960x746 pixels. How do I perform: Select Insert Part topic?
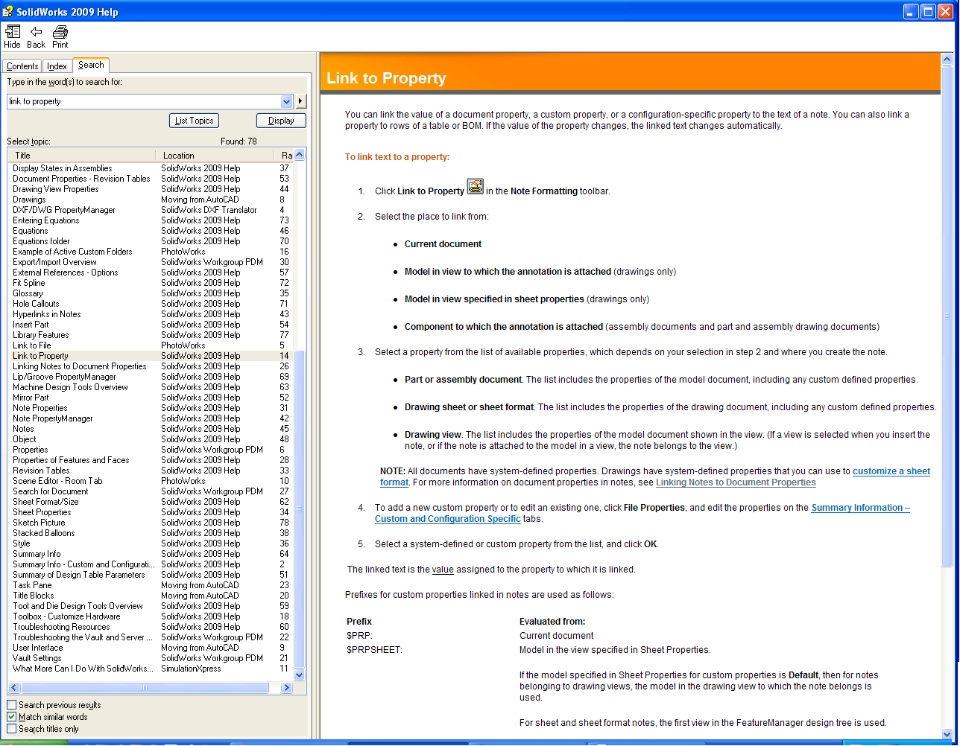(31, 325)
